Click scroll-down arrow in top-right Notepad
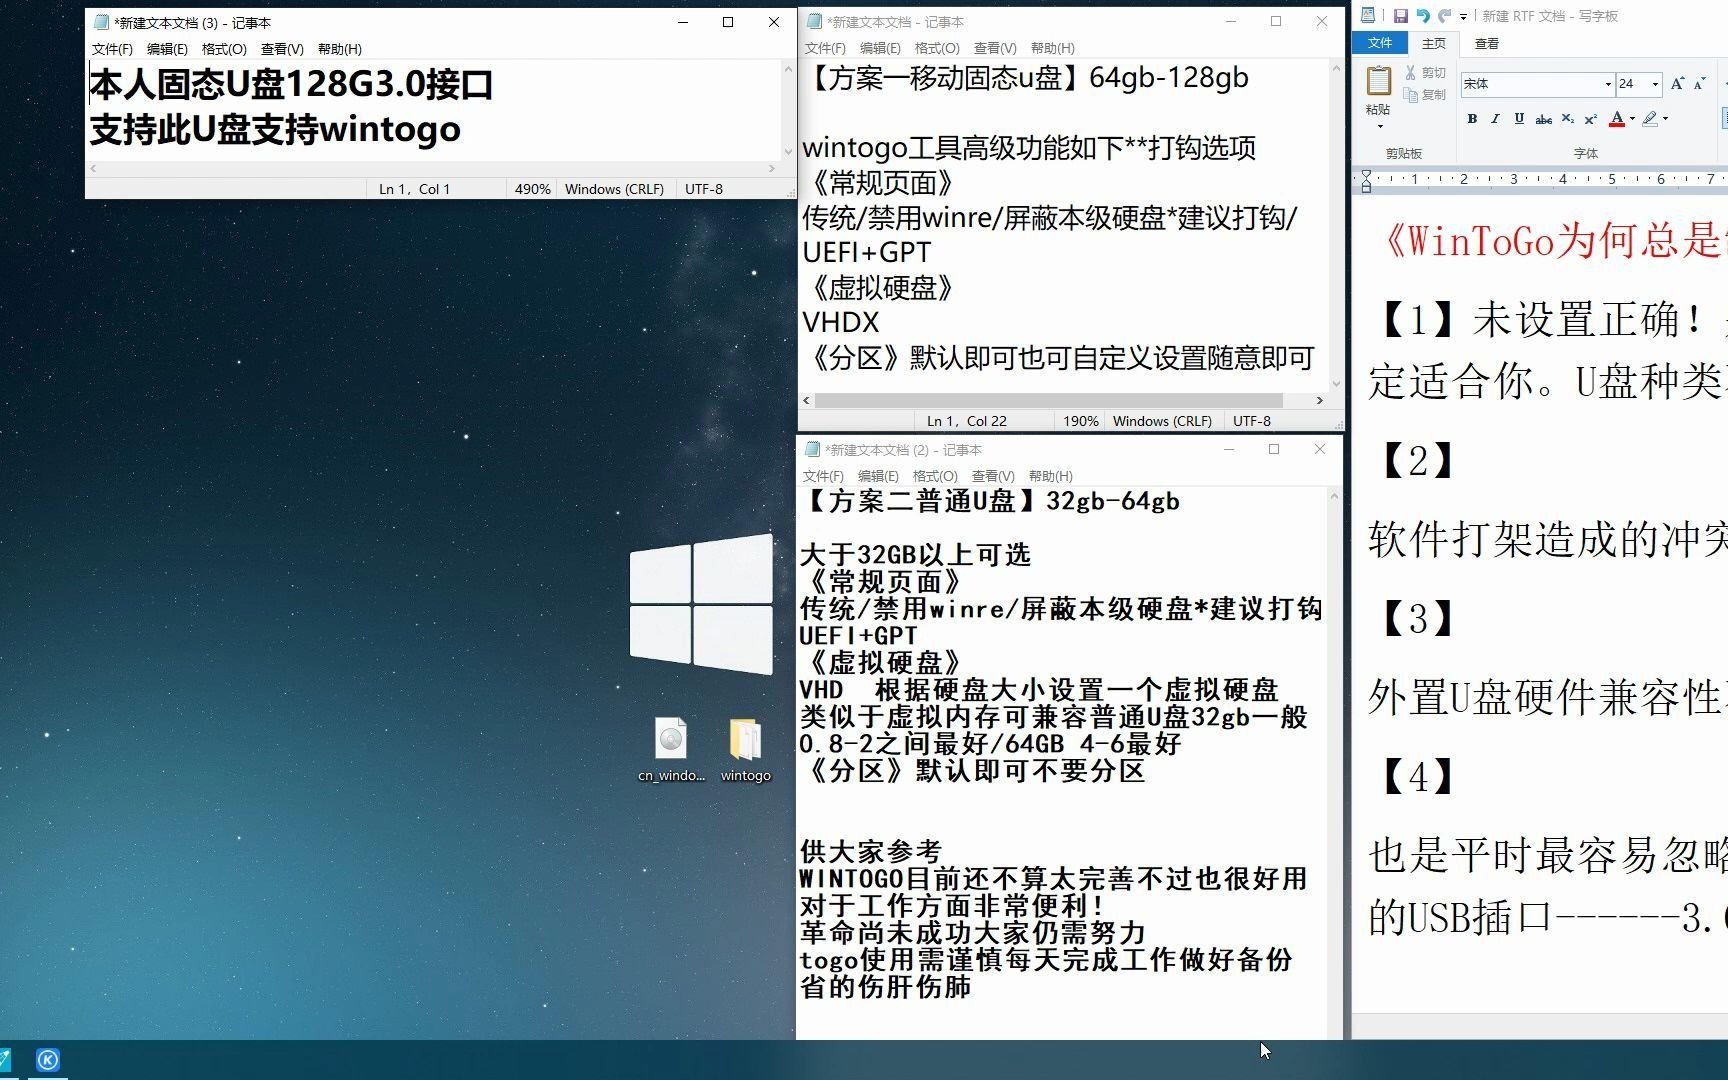 (x=1336, y=383)
